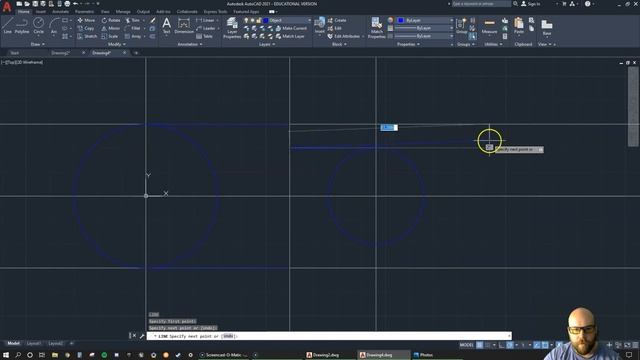Switch to the Model layout tab
The height and width of the screenshot is (360, 640).
pyautogui.click(x=13, y=343)
